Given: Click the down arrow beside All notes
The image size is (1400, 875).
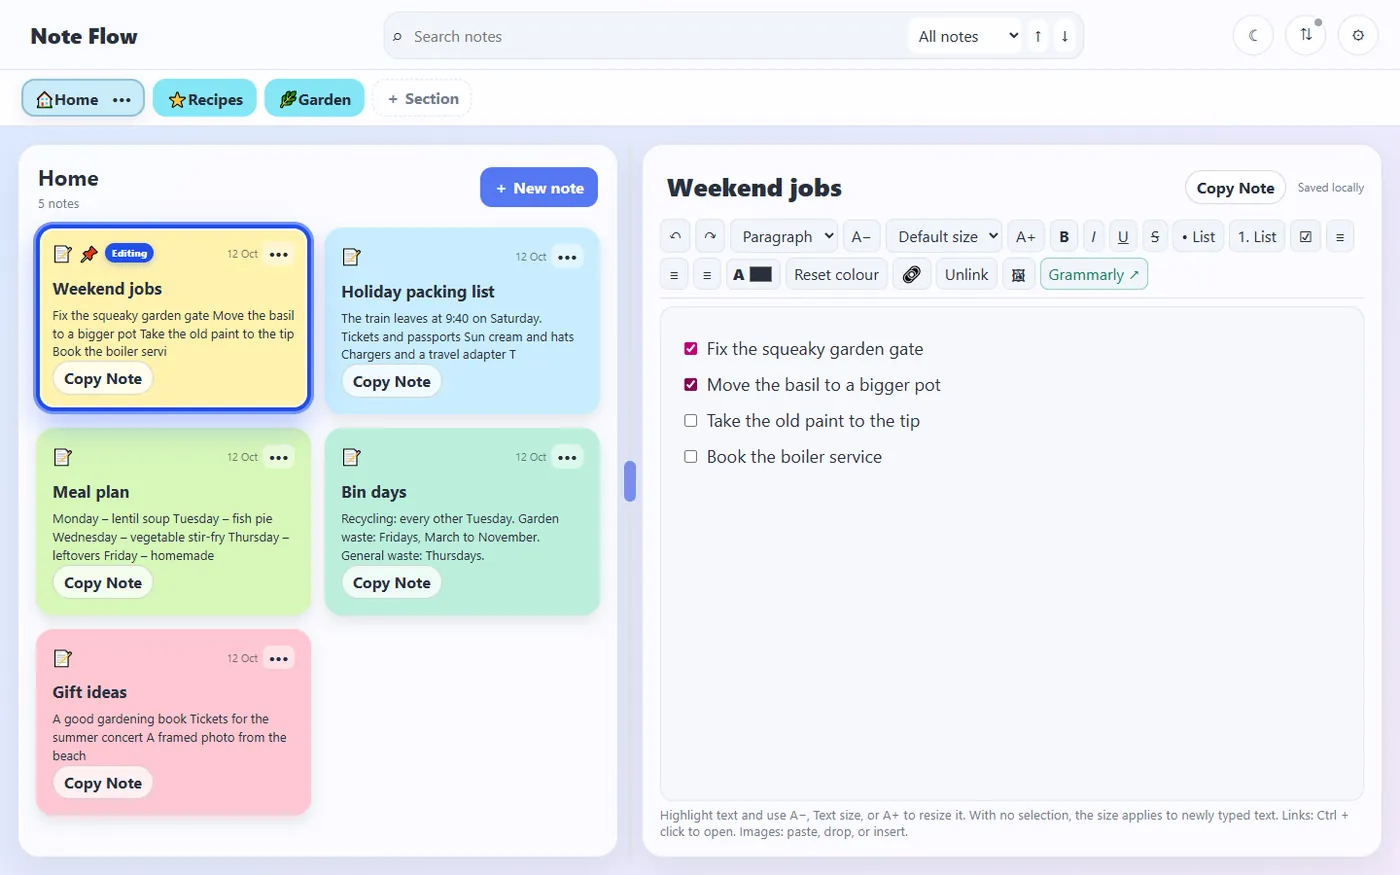Looking at the screenshot, I should [1065, 36].
